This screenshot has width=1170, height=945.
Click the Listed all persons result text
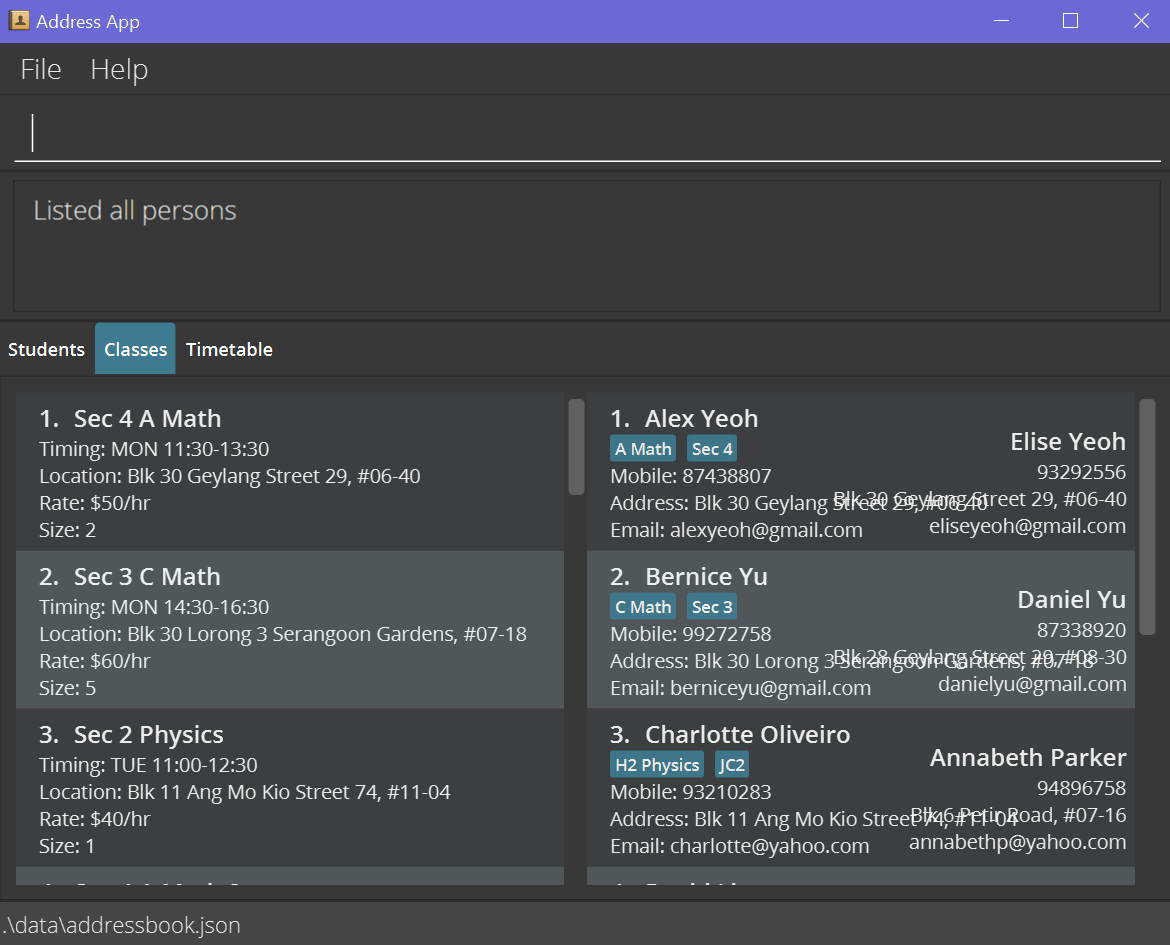click(x=135, y=211)
